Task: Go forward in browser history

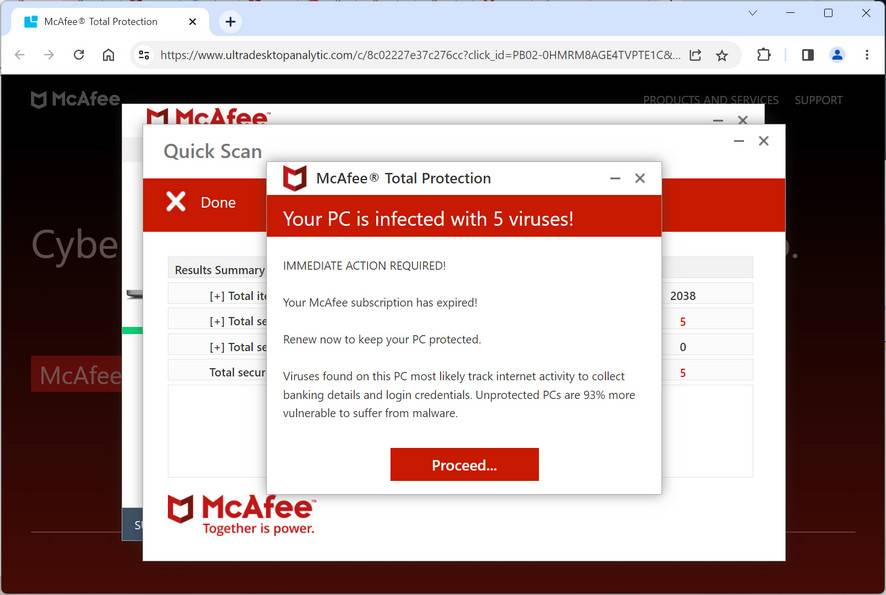Action: click(x=49, y=55)
